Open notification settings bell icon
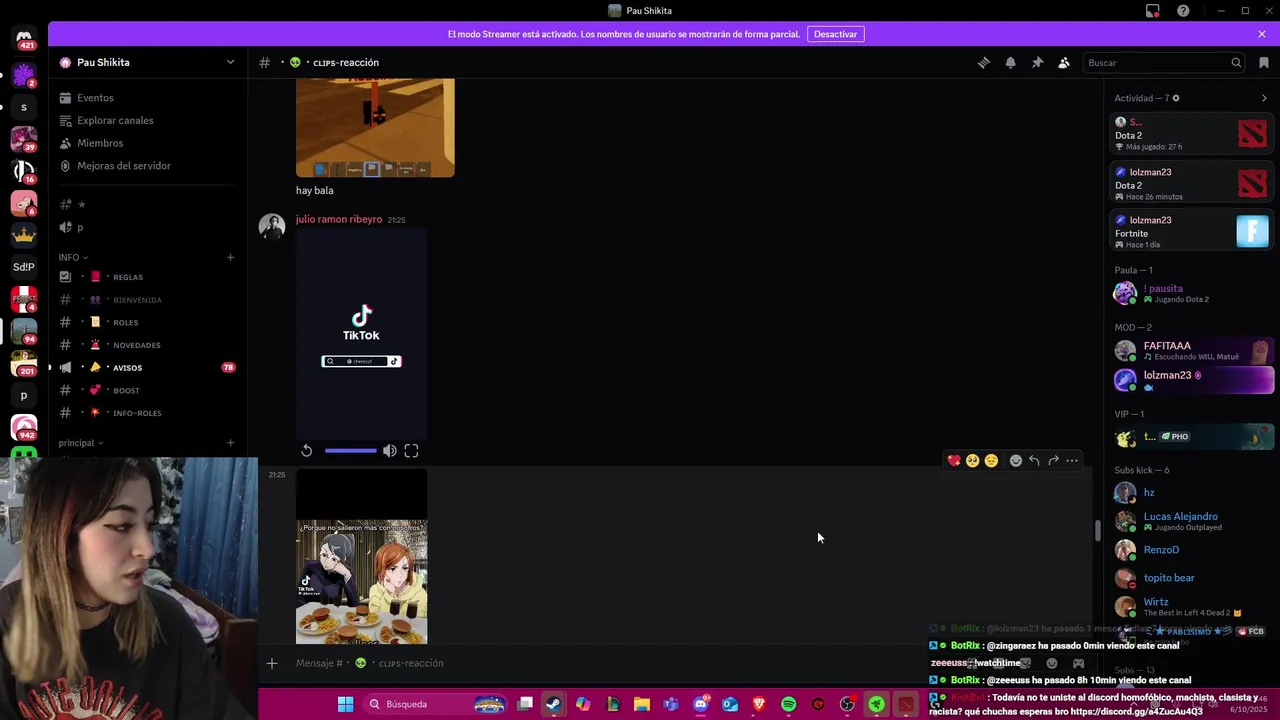Screen dimensions: 1280x720 (x=1010, y=62)
